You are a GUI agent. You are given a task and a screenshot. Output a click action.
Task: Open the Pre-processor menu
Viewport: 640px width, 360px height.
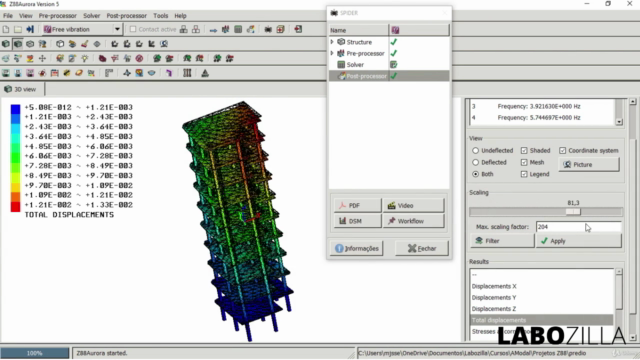(58, 16)
